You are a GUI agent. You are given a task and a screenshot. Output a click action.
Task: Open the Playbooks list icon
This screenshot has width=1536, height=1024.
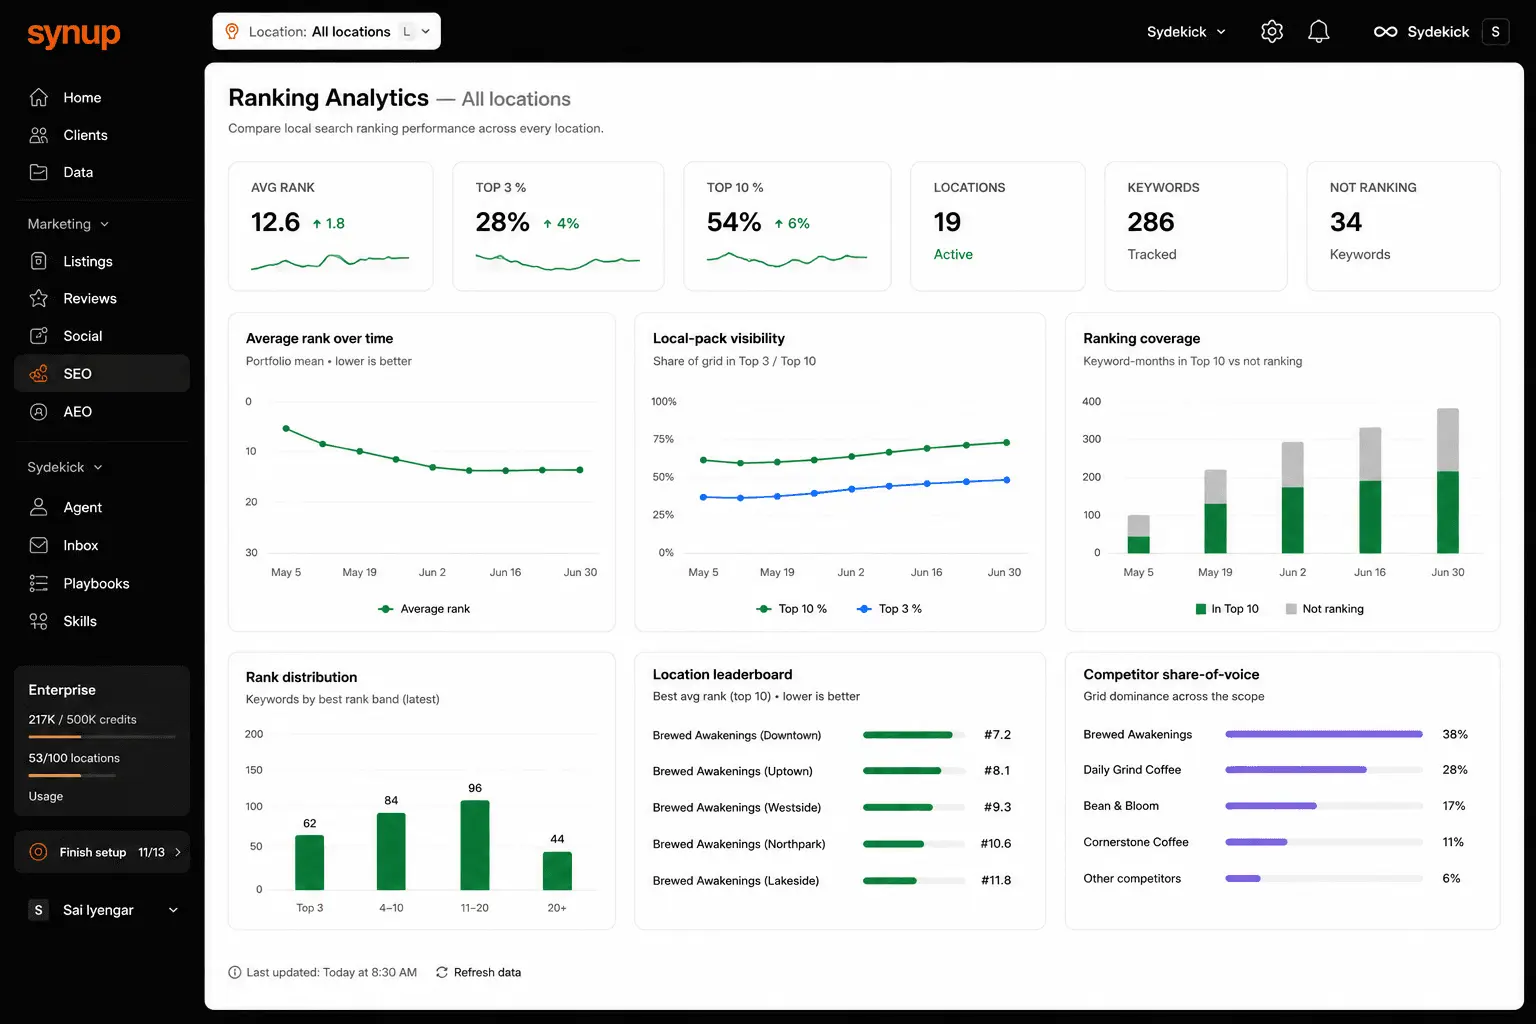coord(39,583)
